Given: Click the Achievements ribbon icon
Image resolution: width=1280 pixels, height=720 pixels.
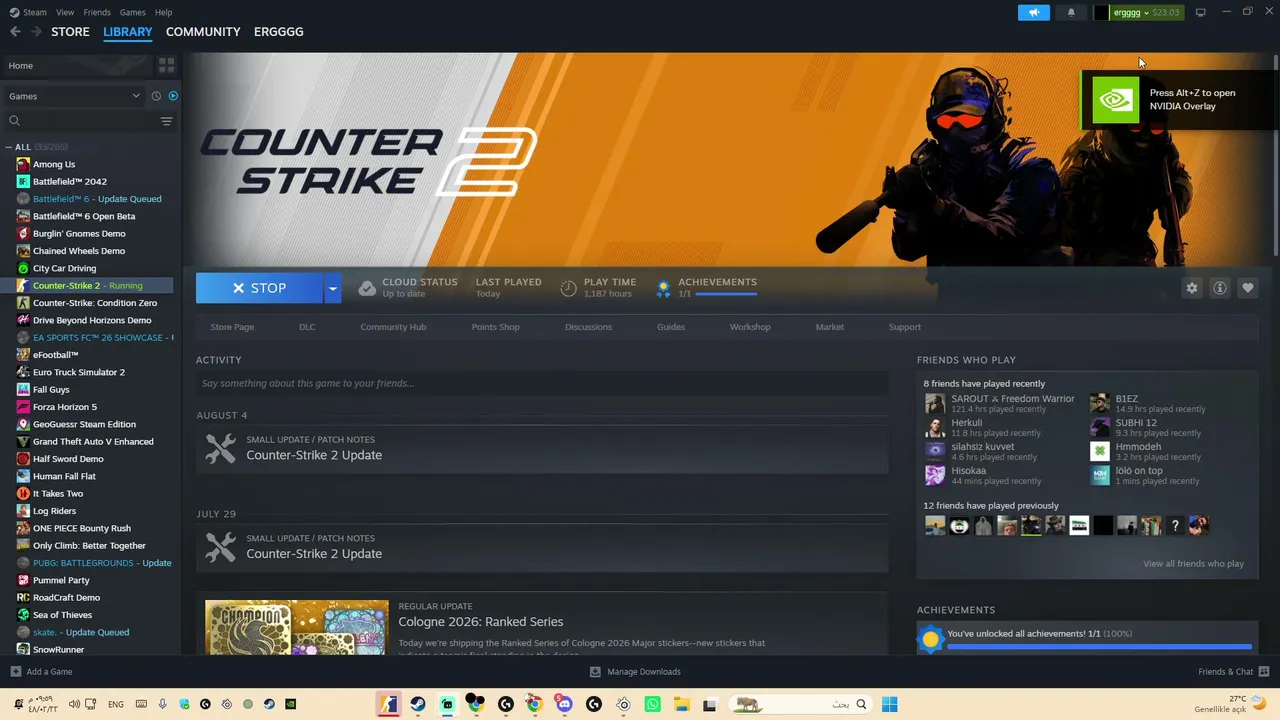Looking at the screenshot, I should coord(663,288).
